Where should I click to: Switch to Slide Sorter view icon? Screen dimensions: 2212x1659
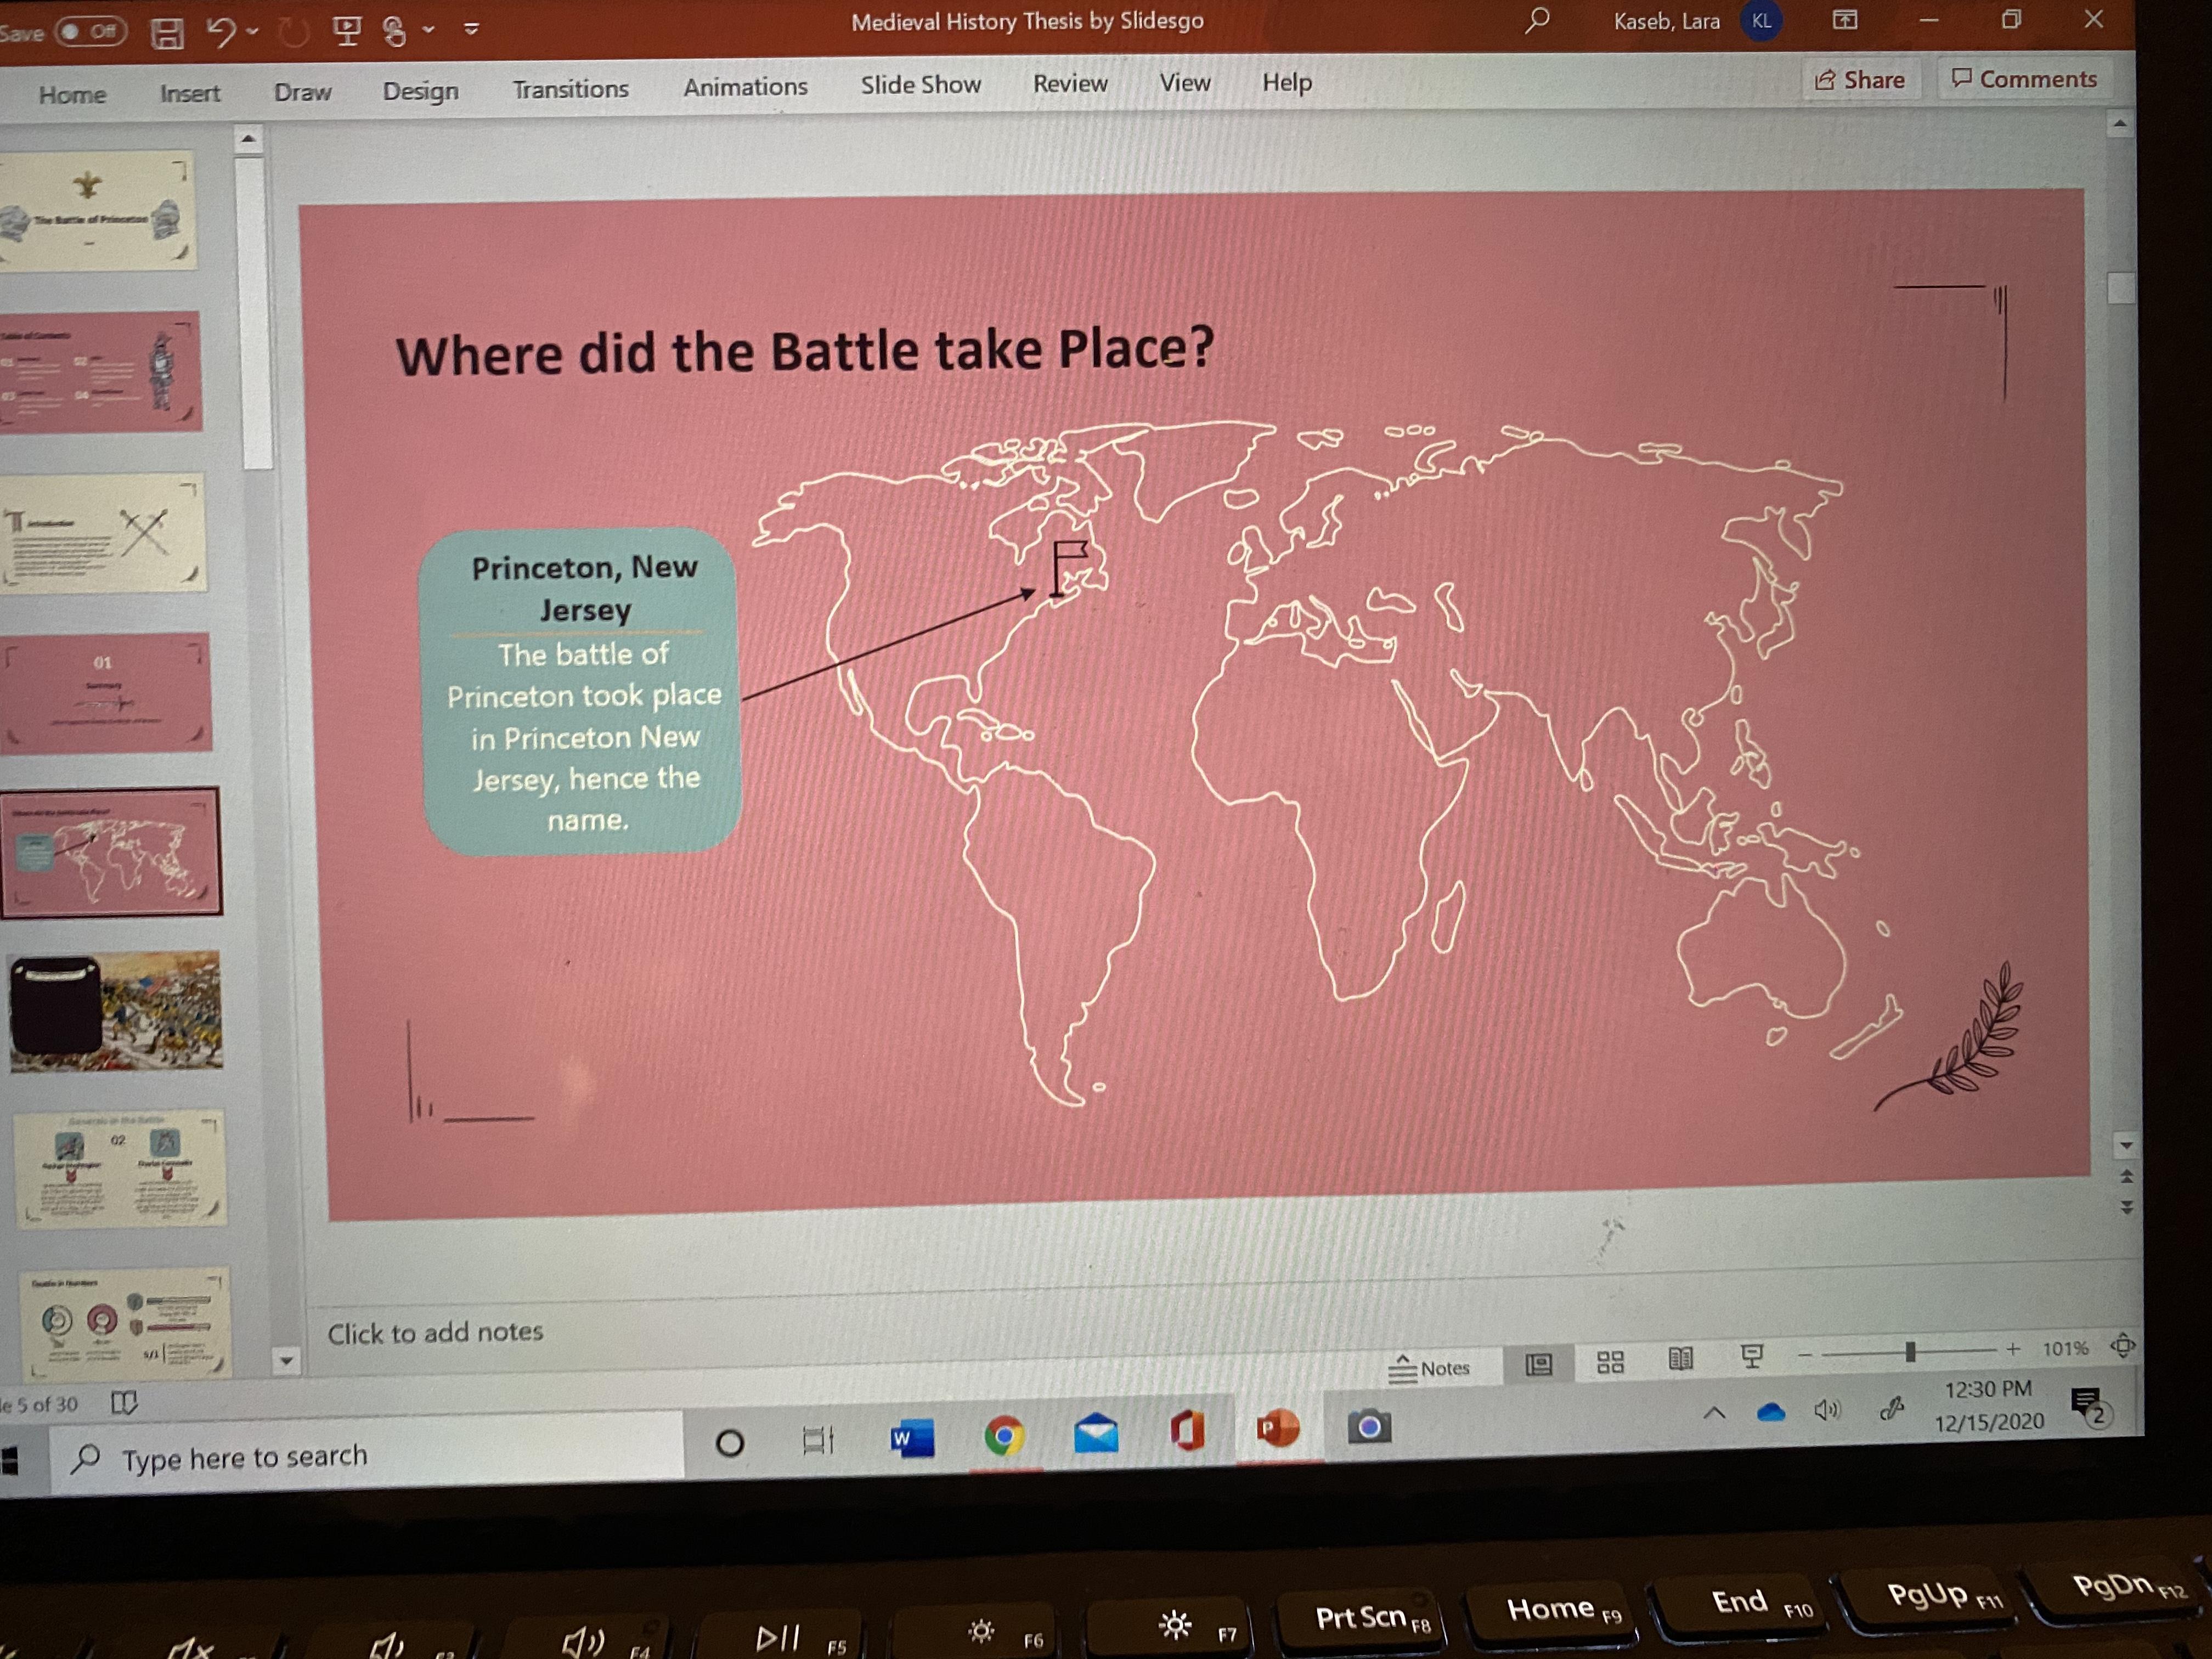pyautogui.click(x=1610, y=1362)
